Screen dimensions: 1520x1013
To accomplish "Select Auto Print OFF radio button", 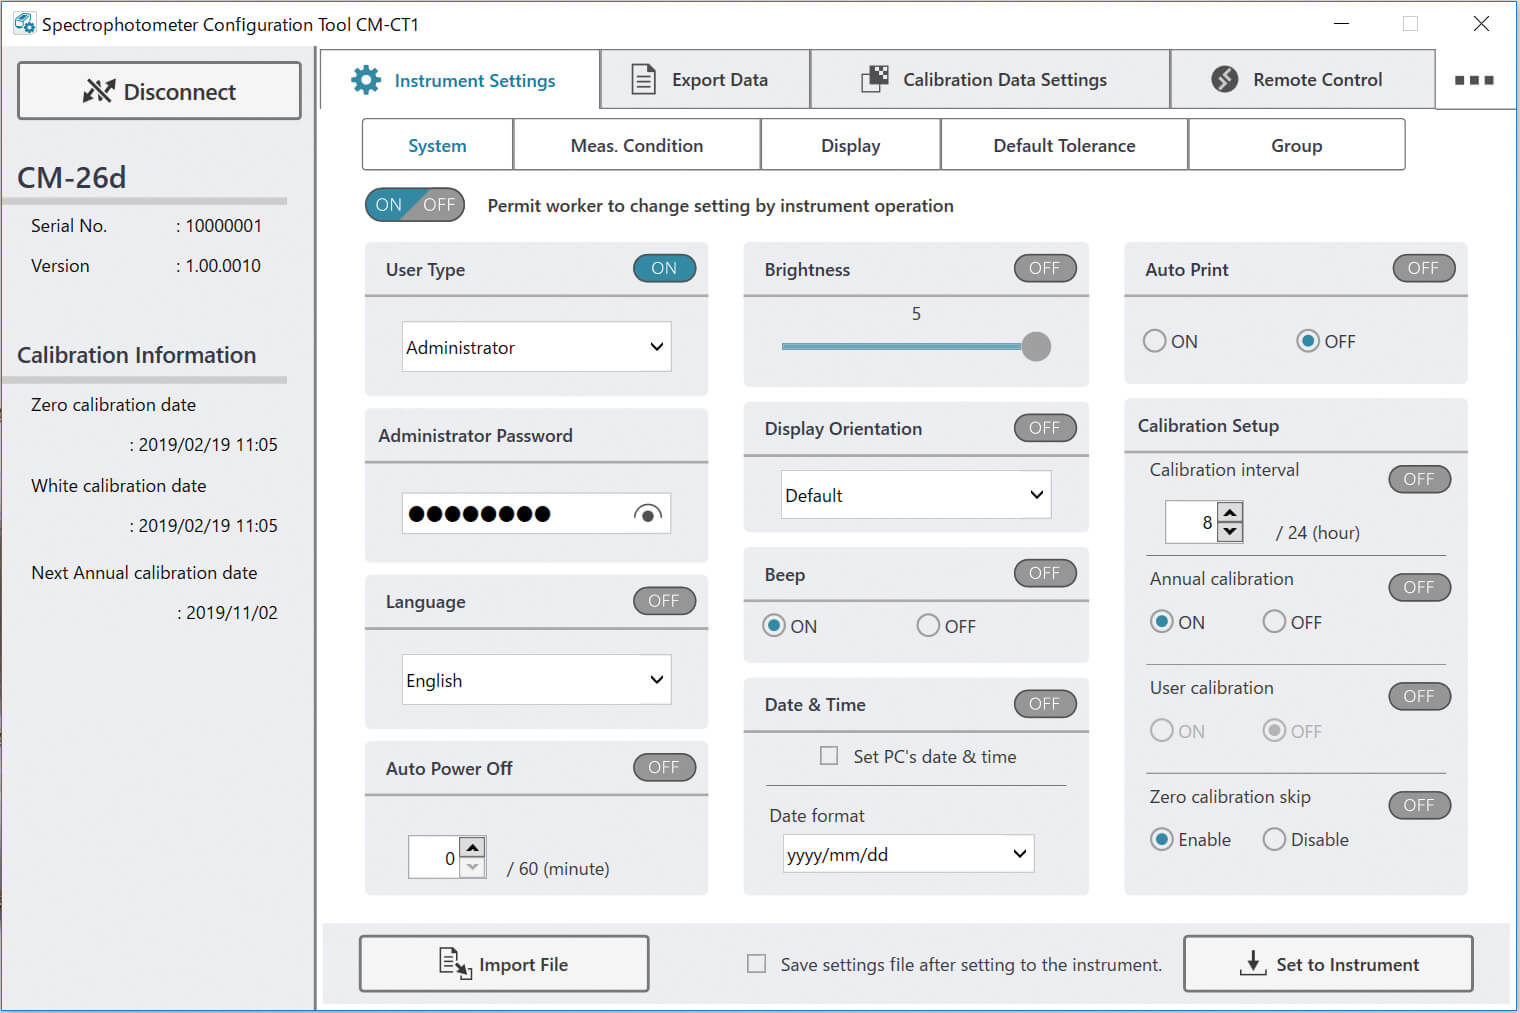I will [x=1308, y=341].
